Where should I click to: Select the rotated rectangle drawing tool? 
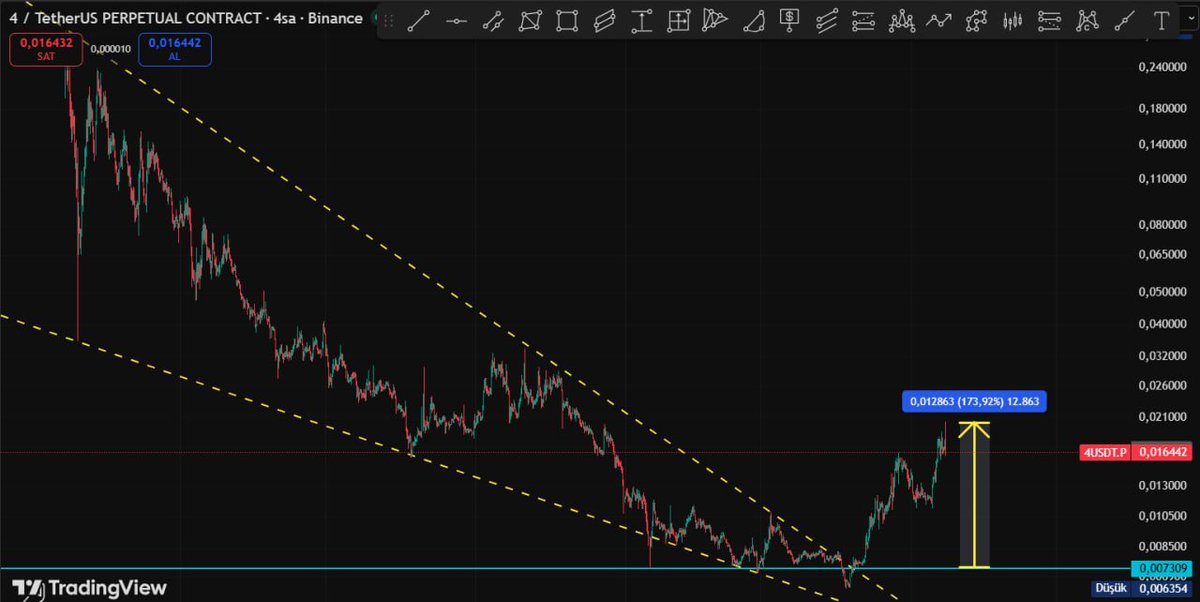[x=530, y=20]
